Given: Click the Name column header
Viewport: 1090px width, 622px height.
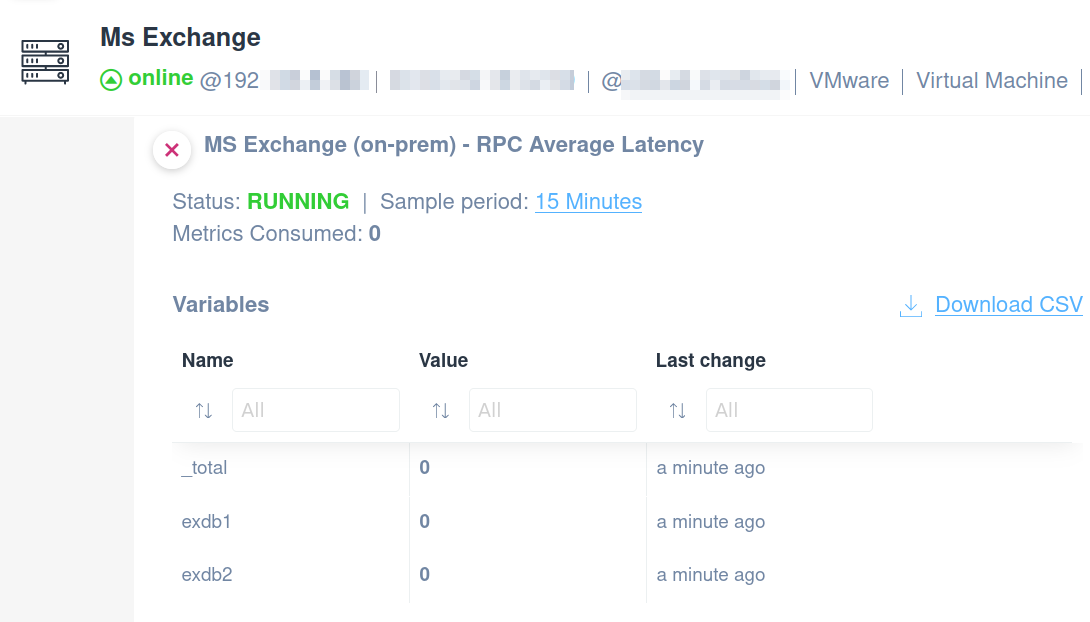Looking at the screenshot, I should [207, 360].
